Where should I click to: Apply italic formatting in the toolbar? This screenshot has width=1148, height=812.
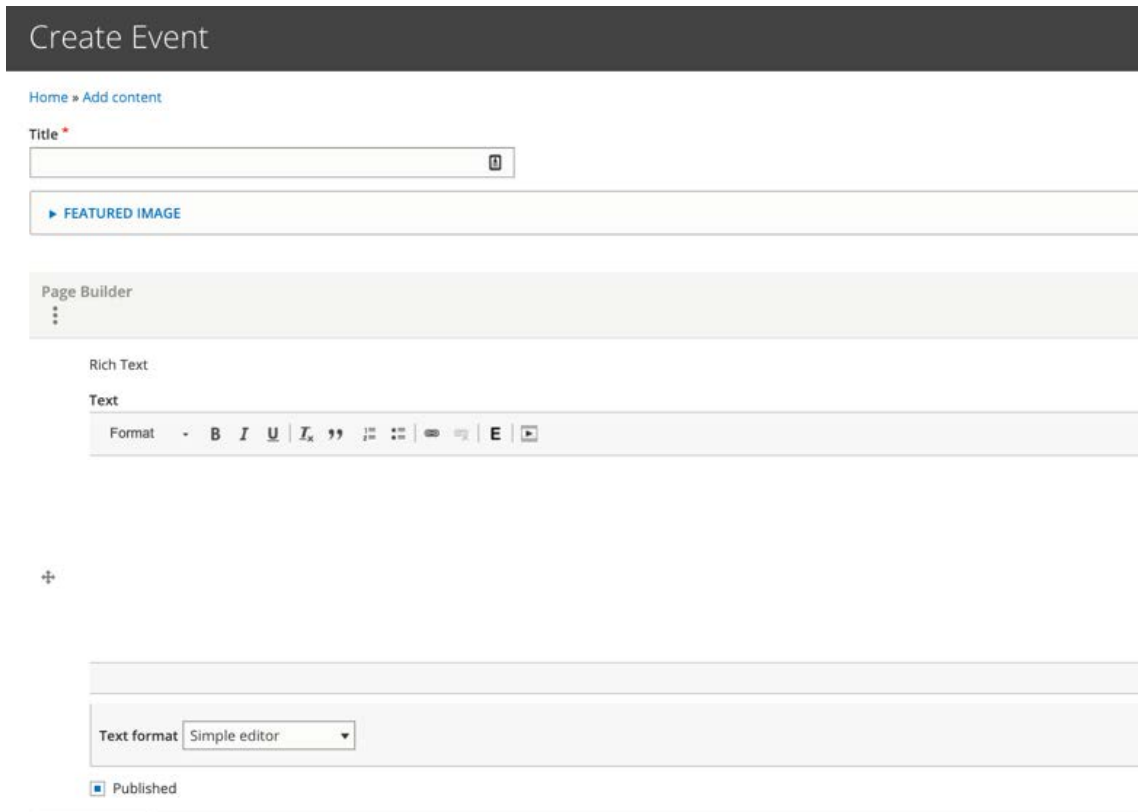tap(243, 434)
